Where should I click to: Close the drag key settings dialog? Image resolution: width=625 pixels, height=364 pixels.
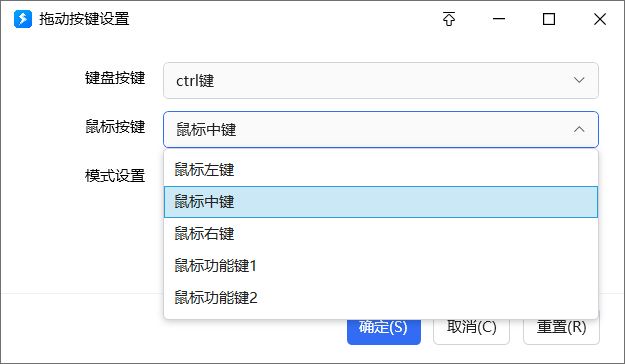point(599,19)
